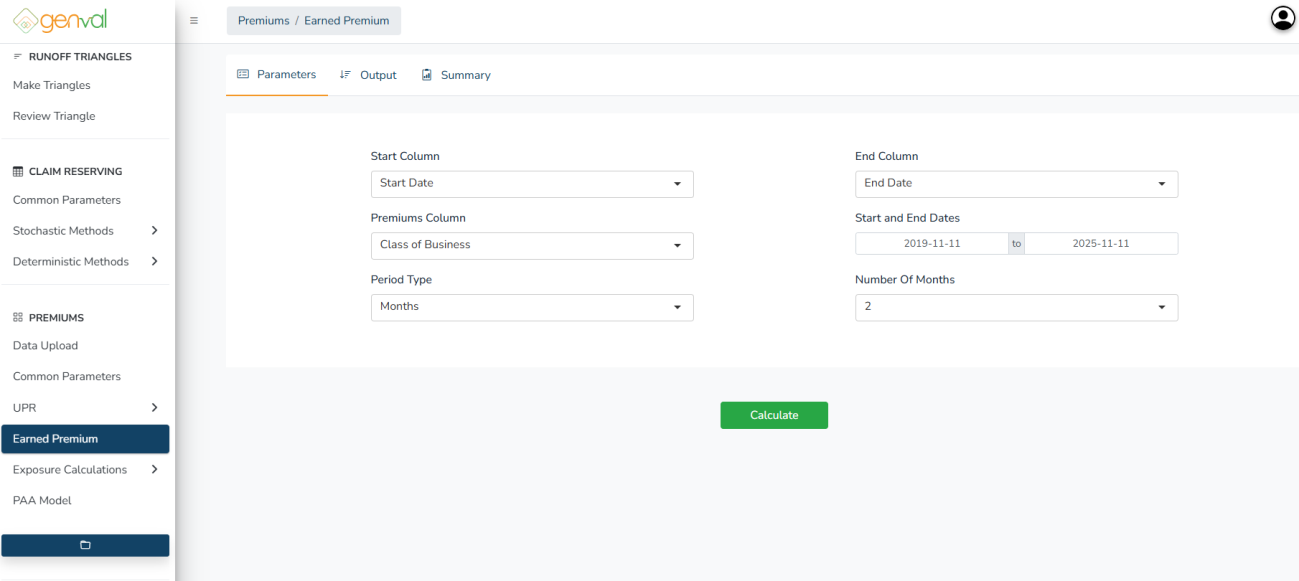Image resolution: width=1299 pixels, height=581 pixels.
Task: Switch to the Output tab
Action: click(368, 75)
